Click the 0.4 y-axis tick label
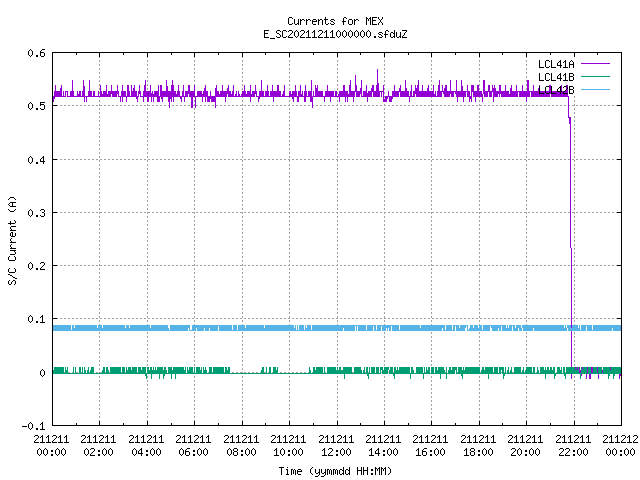Viewport: 640px width, 480px height. click(36, 160)
